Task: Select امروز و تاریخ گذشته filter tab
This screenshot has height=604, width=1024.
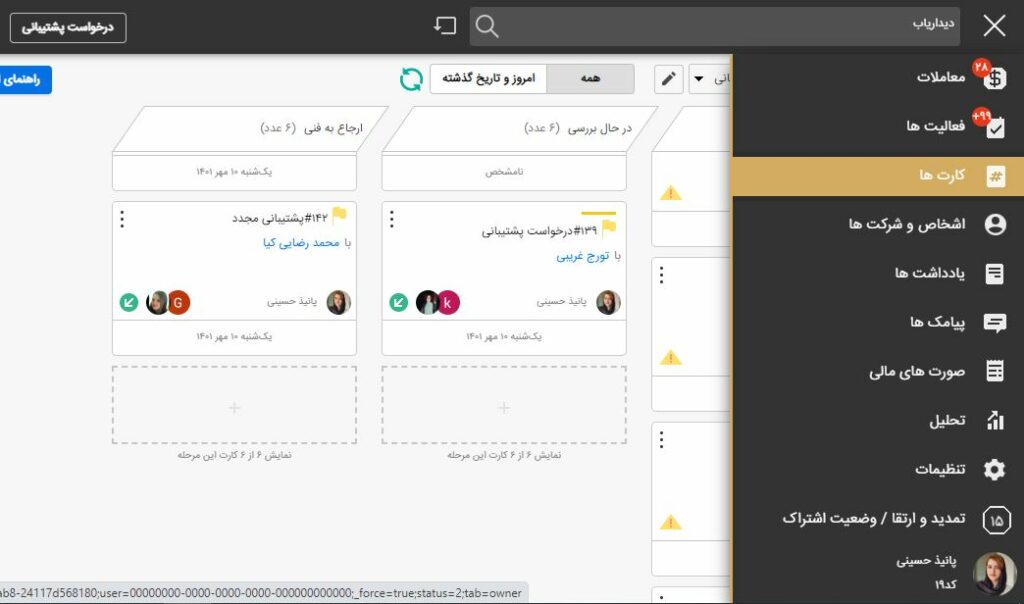Action: [488, 78]
